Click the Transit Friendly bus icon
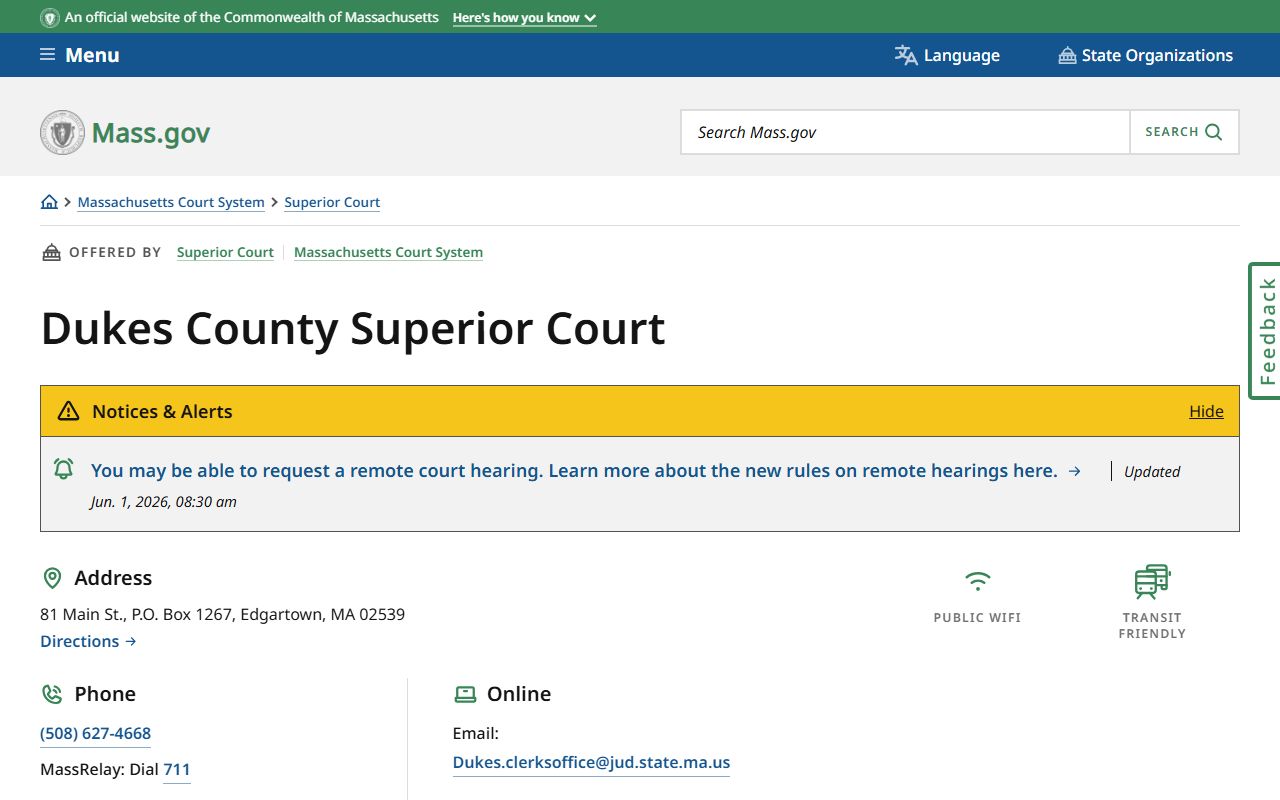1280x800 pixels. 1152,581
